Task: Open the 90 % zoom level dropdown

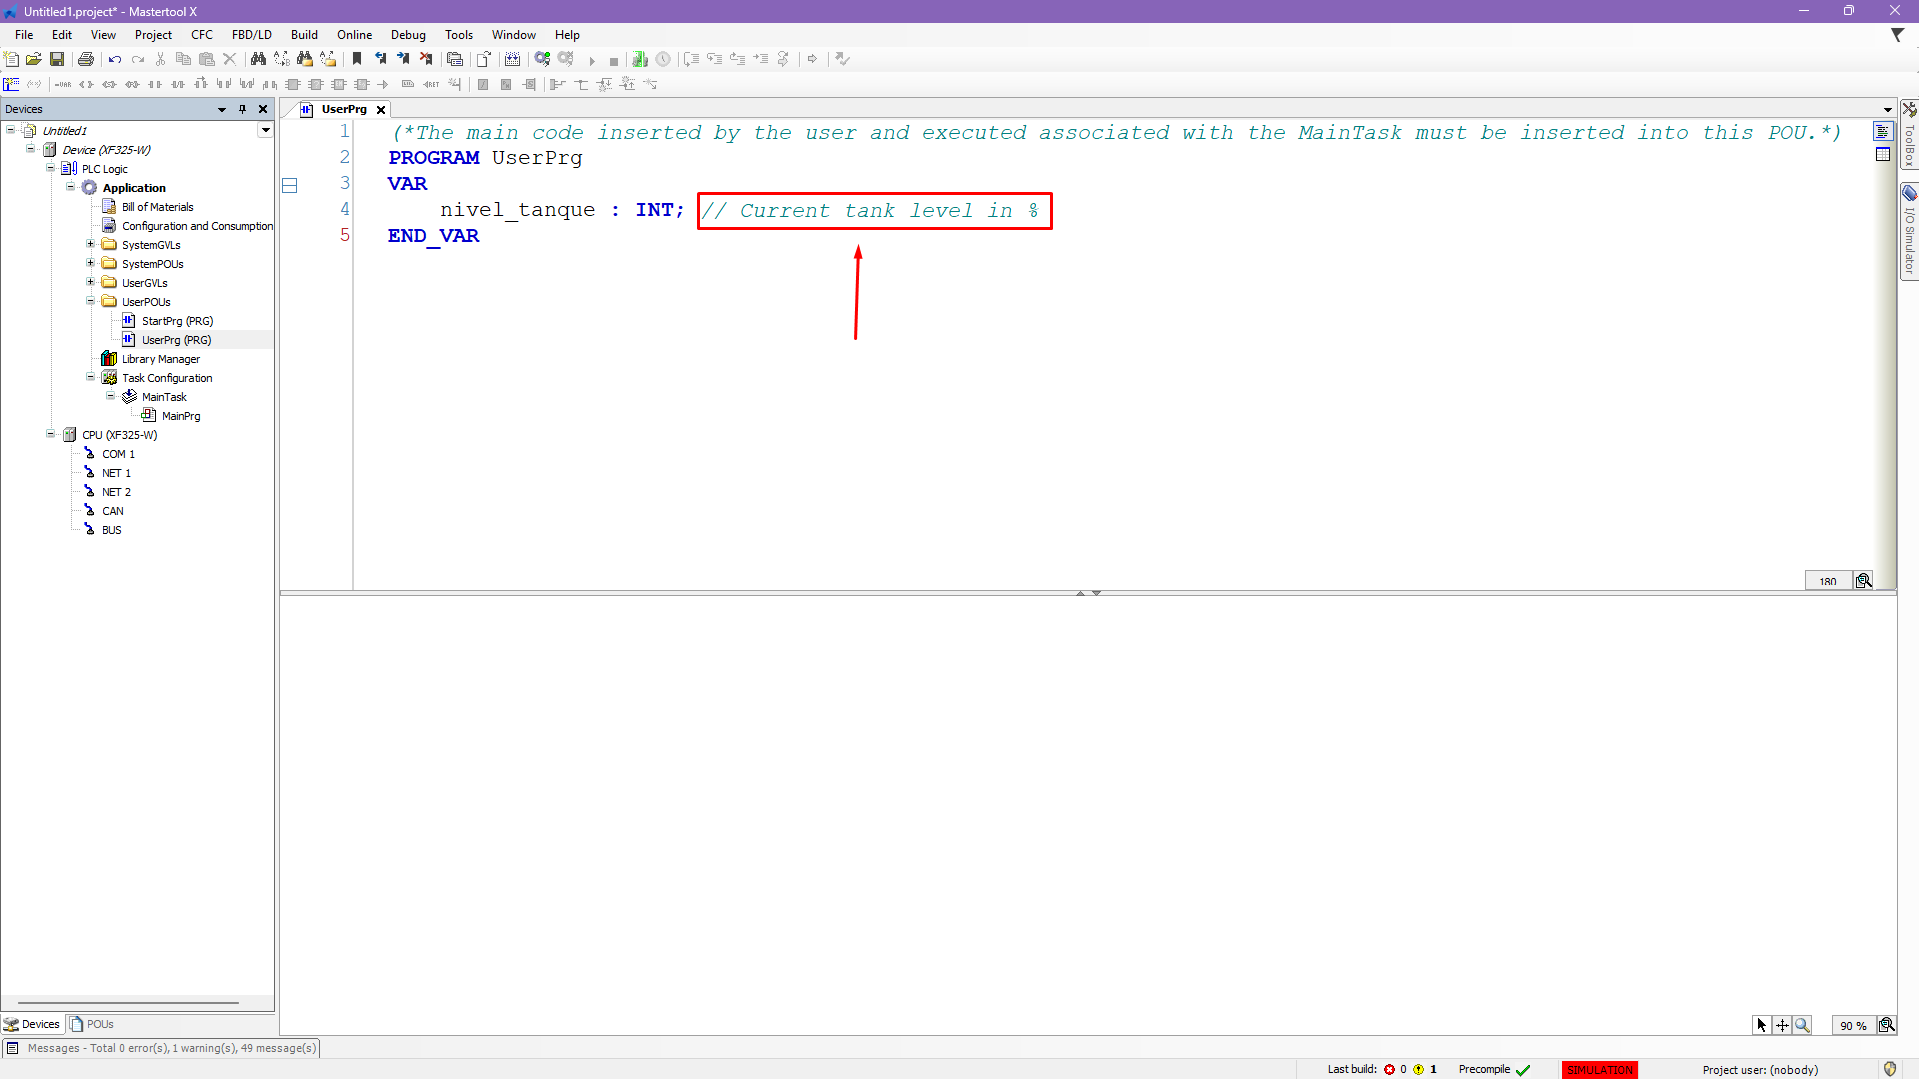Action: [x=1852, y=1025]
